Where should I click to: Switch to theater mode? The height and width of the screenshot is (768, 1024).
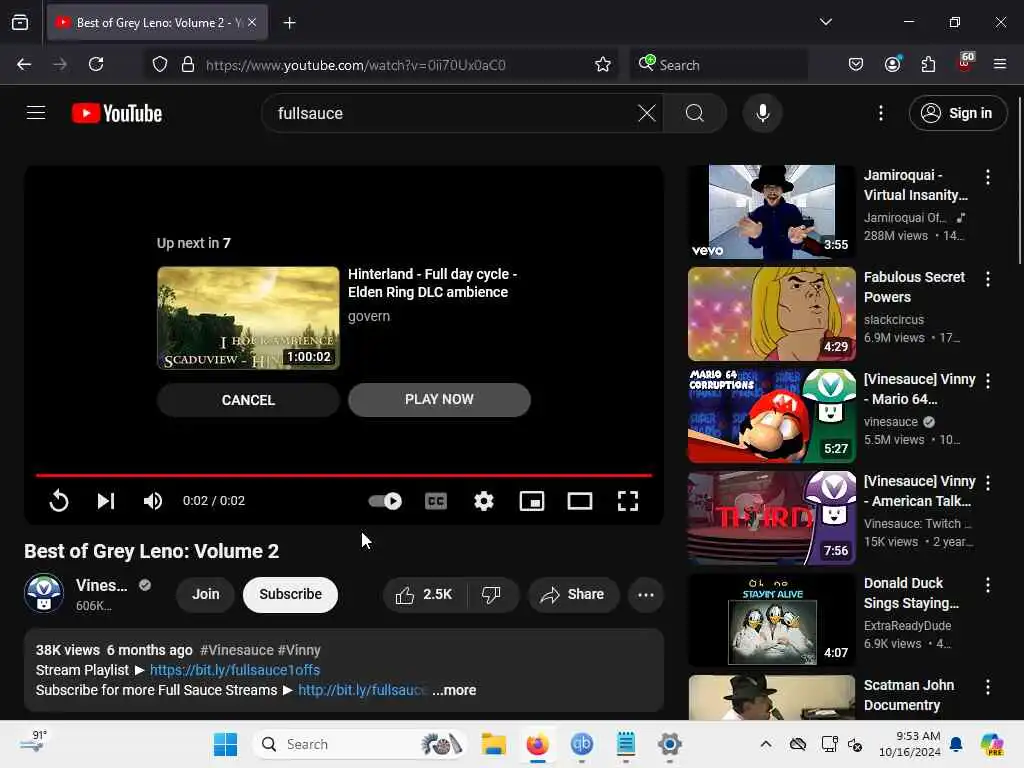[580, 501]
